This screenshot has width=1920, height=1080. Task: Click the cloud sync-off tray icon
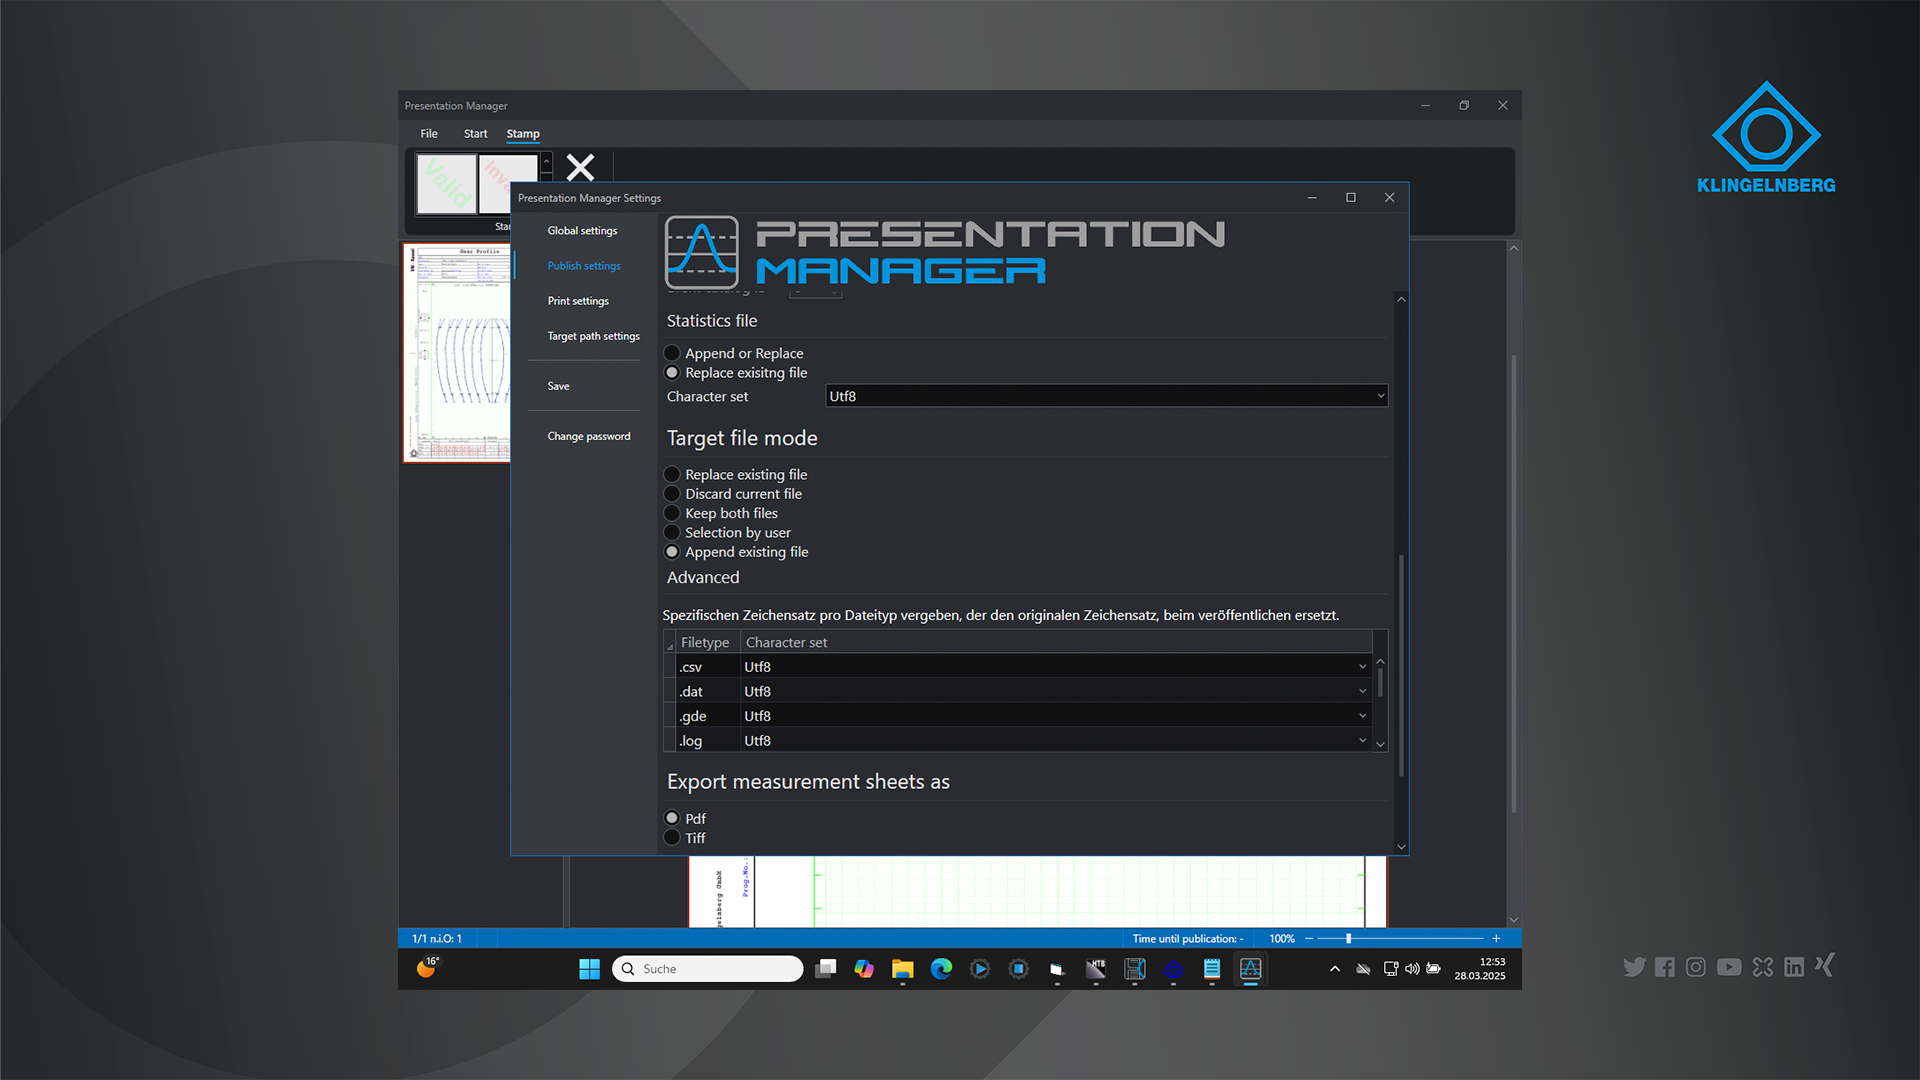tap(1363, 968)
